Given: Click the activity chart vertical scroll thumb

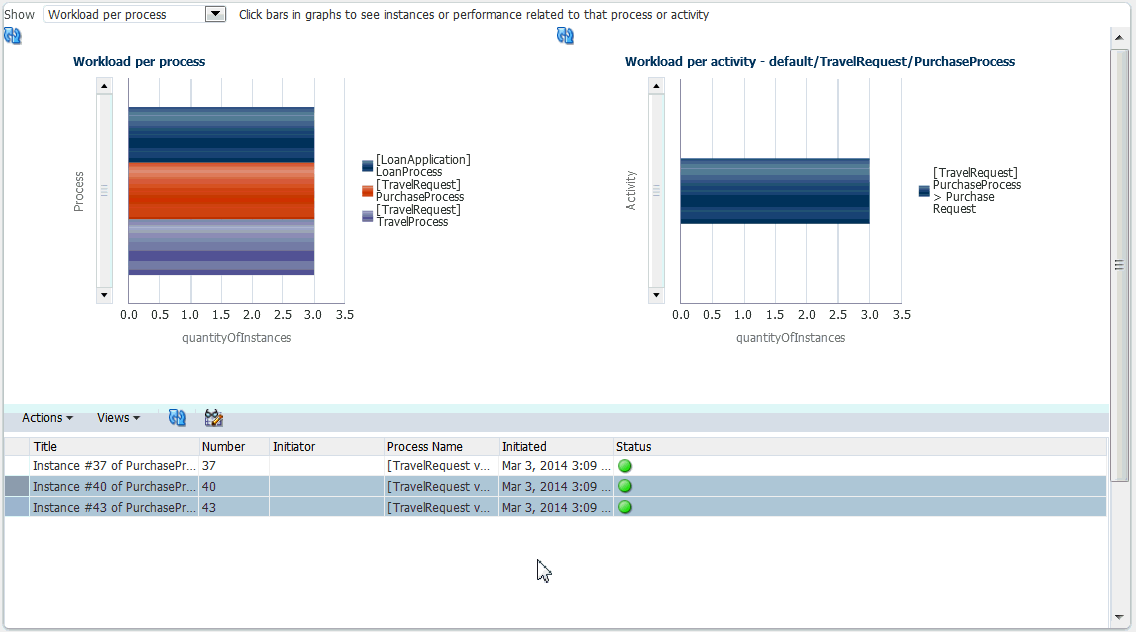Looking at the screenshot, I should point(656,191).
